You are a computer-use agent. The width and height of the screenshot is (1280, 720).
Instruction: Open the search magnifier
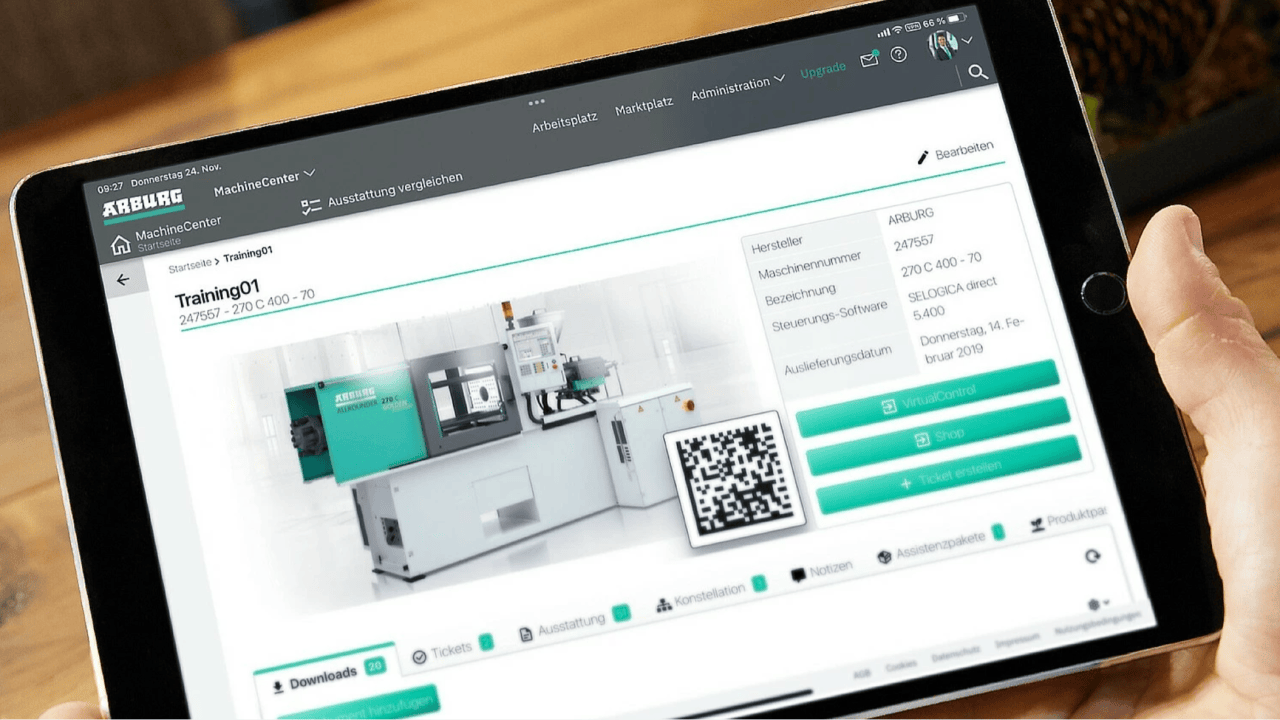[978, 72]
